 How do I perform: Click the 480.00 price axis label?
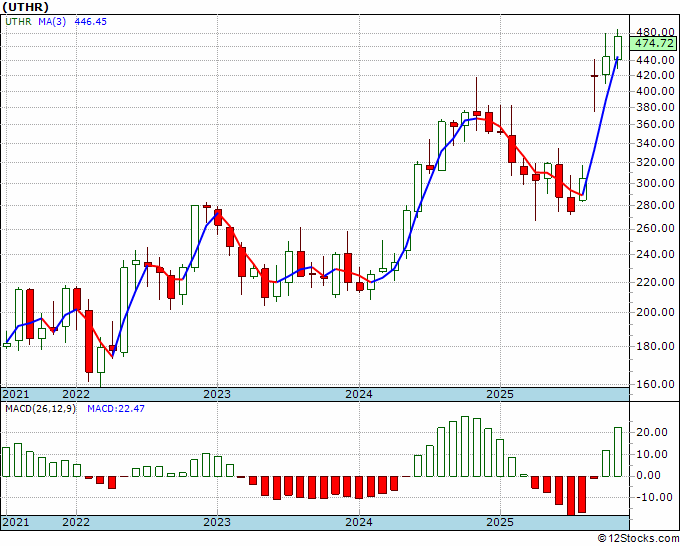pyautogui.click(x=655, y=33)
